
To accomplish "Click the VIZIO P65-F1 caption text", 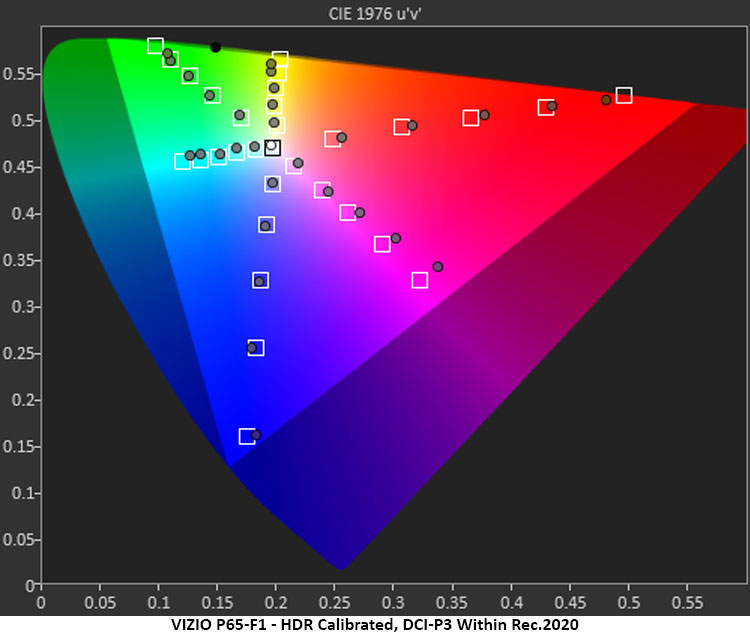I will click(x=375, y=623).
